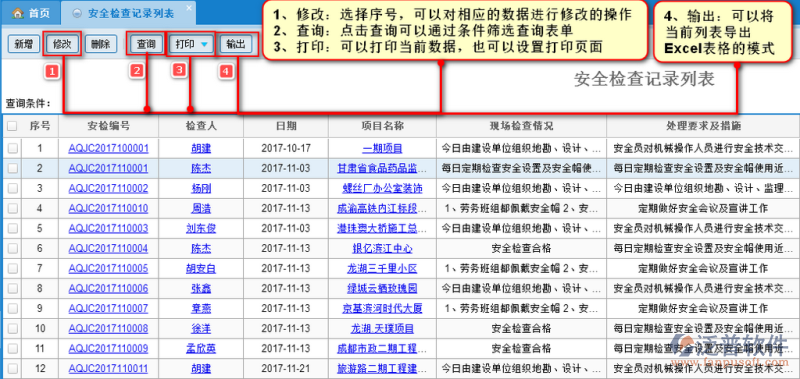Check the checkbox for row 5

click(12, 229)
